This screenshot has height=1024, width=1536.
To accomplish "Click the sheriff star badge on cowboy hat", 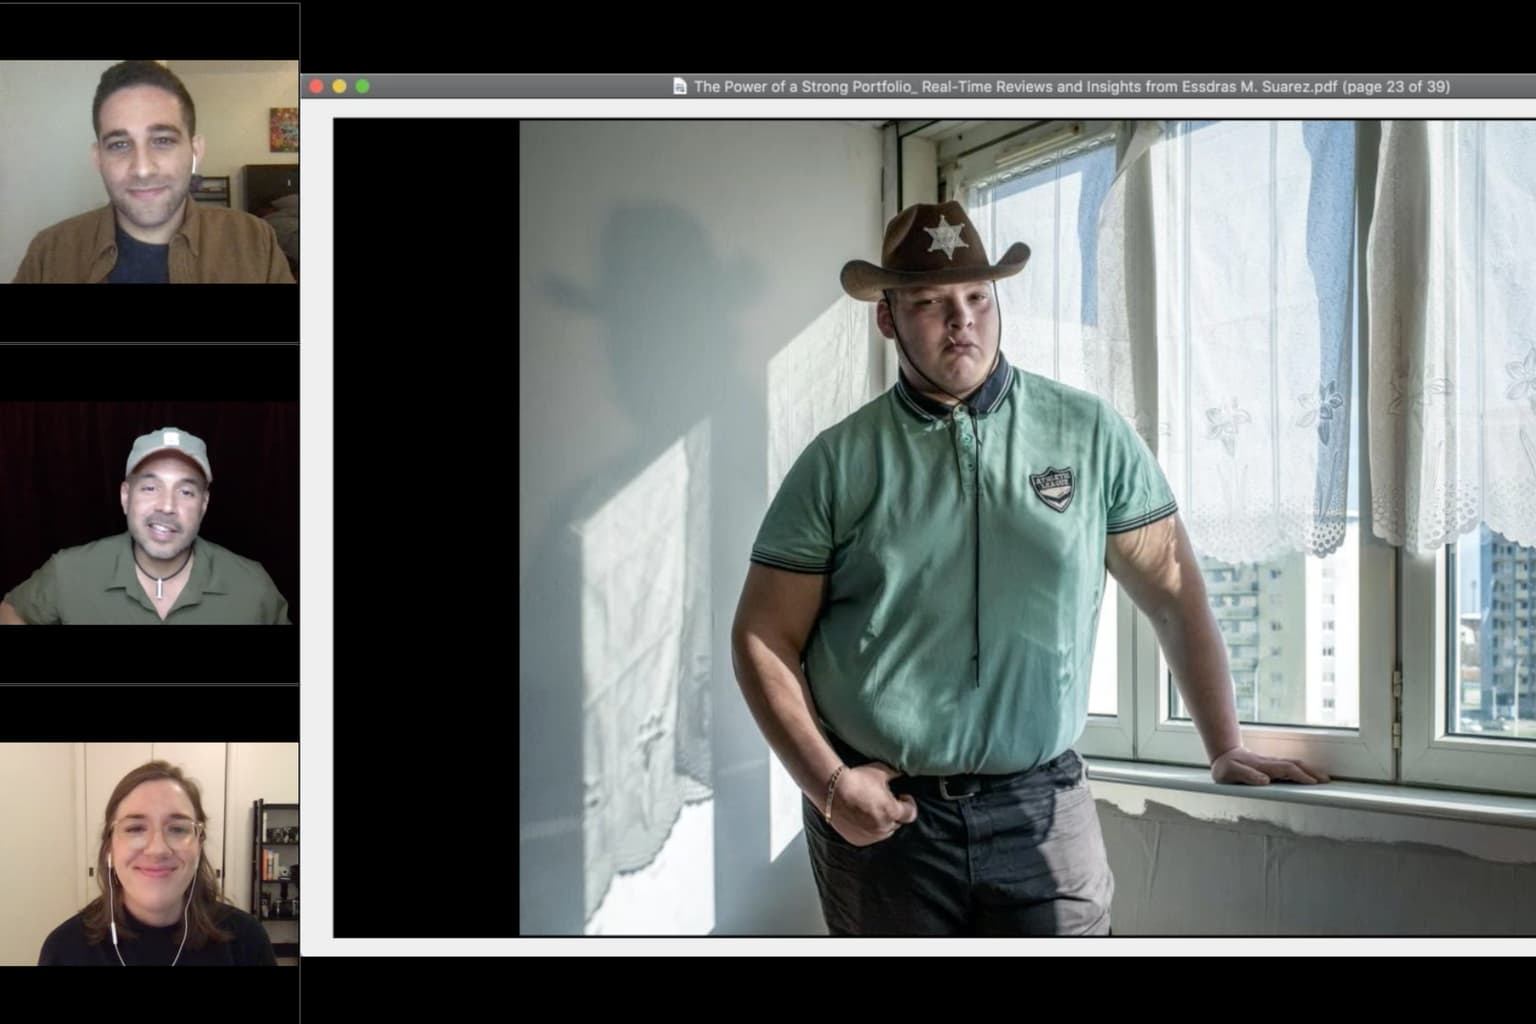I will pos(942,238).
